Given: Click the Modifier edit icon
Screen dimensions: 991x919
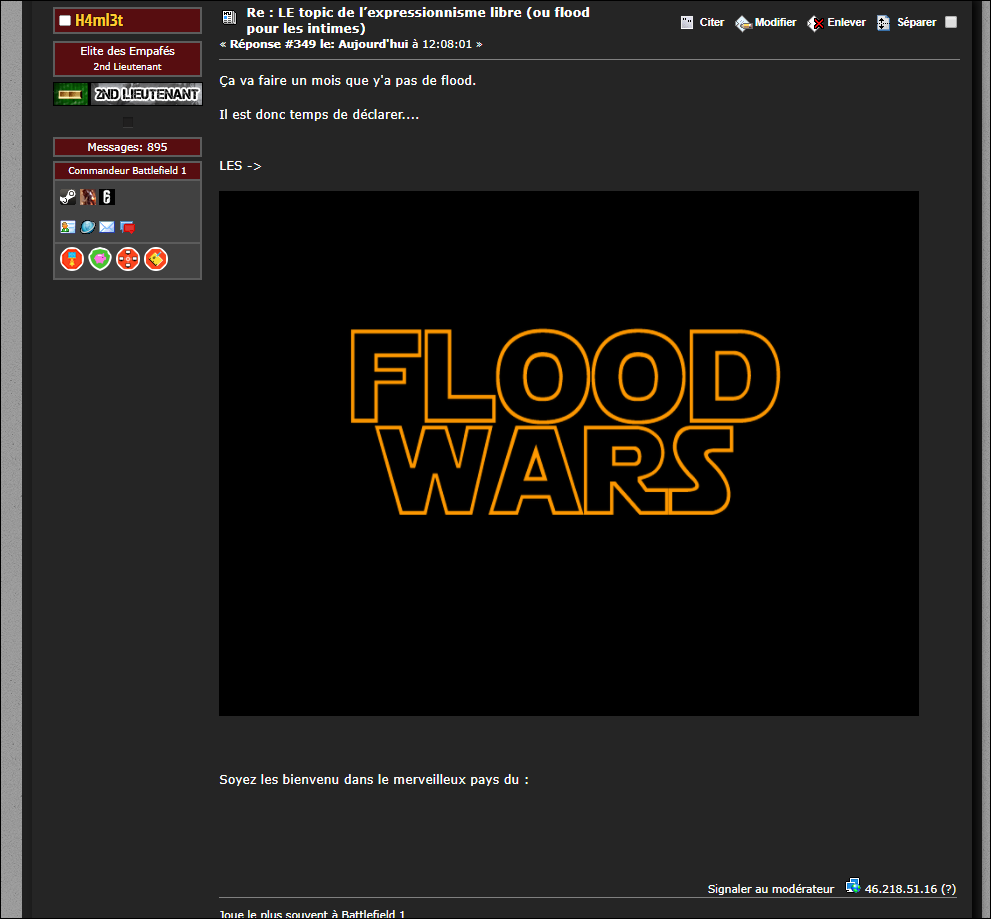Looking at the screenshot, I should point(743,23).
